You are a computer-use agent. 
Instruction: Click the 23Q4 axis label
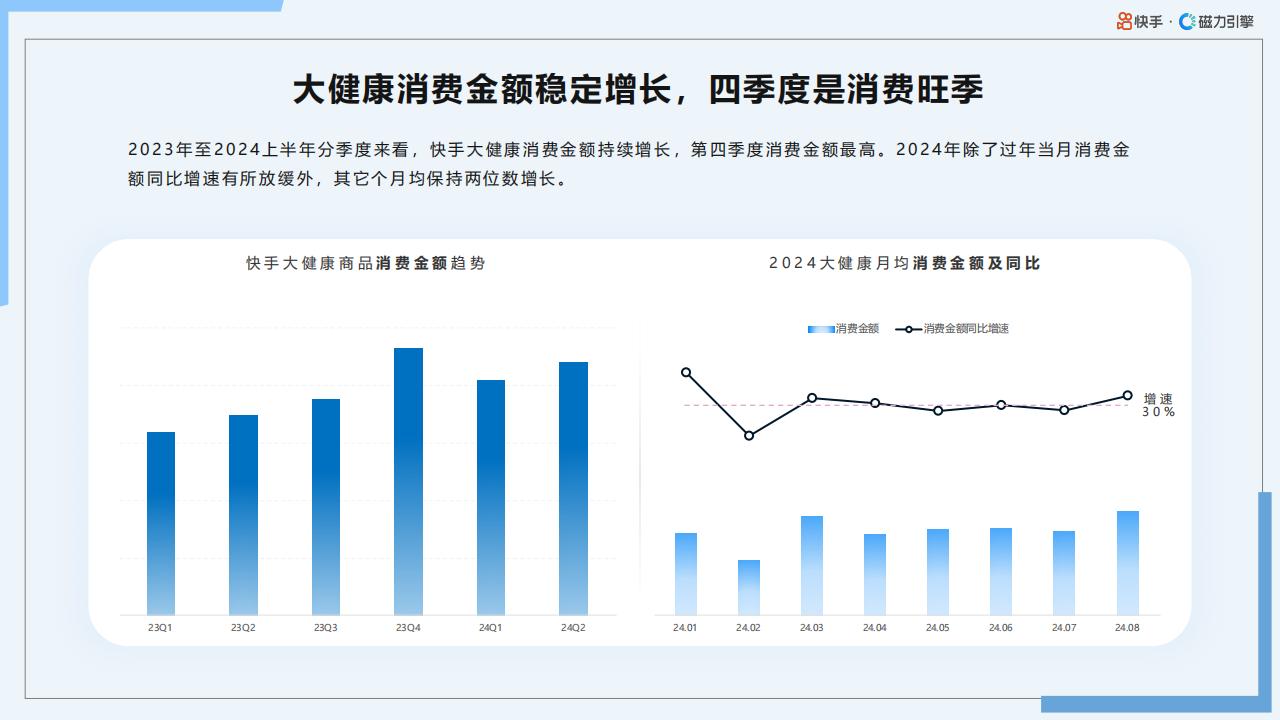coord(408,628)
